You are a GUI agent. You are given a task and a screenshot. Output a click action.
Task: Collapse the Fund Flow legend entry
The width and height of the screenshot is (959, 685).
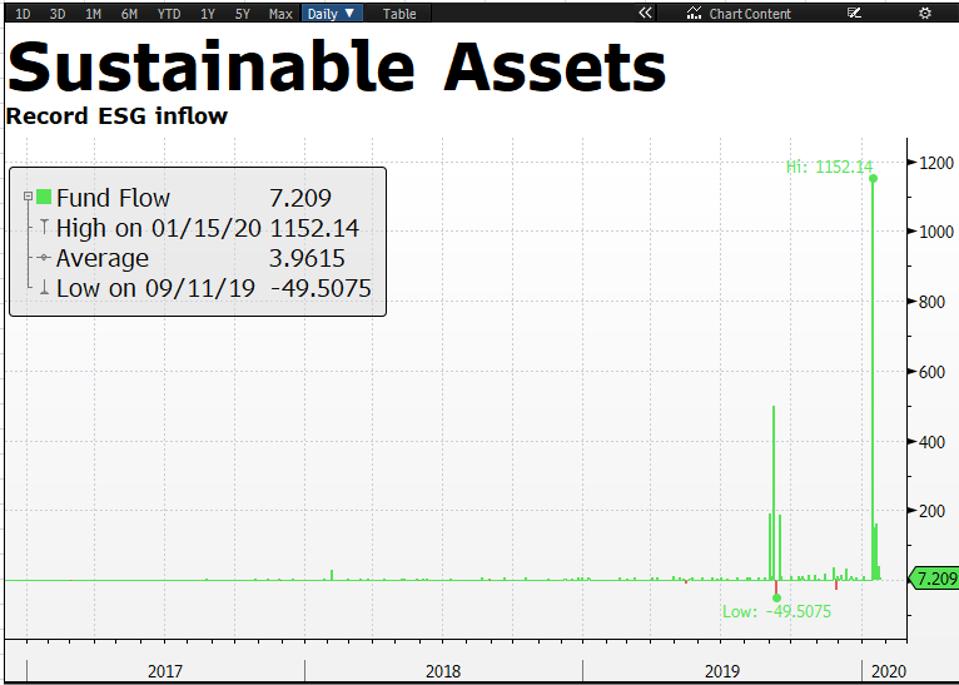coord(27,197)
